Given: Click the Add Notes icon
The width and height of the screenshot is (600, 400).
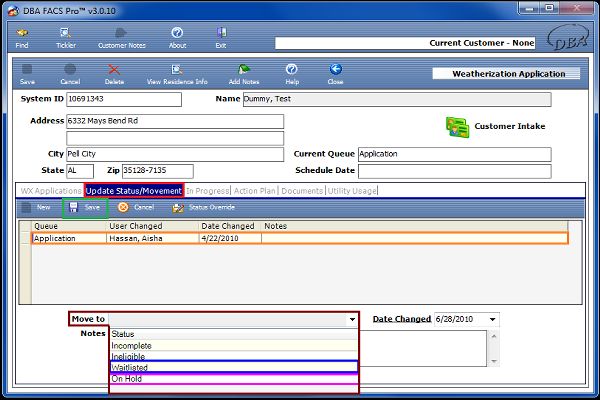Looking at the screenshot, I should pos(244,75).
